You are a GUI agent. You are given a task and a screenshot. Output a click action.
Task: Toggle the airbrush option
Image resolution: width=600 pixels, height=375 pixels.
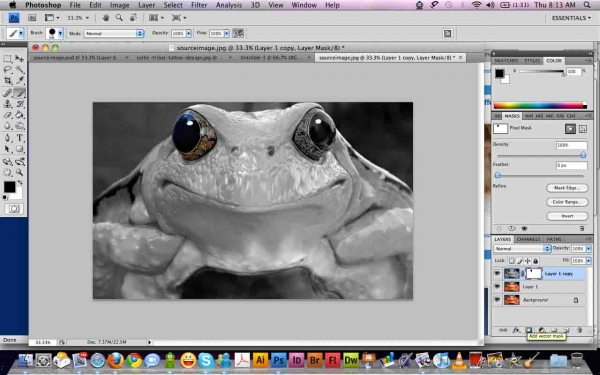coord(238,33)
